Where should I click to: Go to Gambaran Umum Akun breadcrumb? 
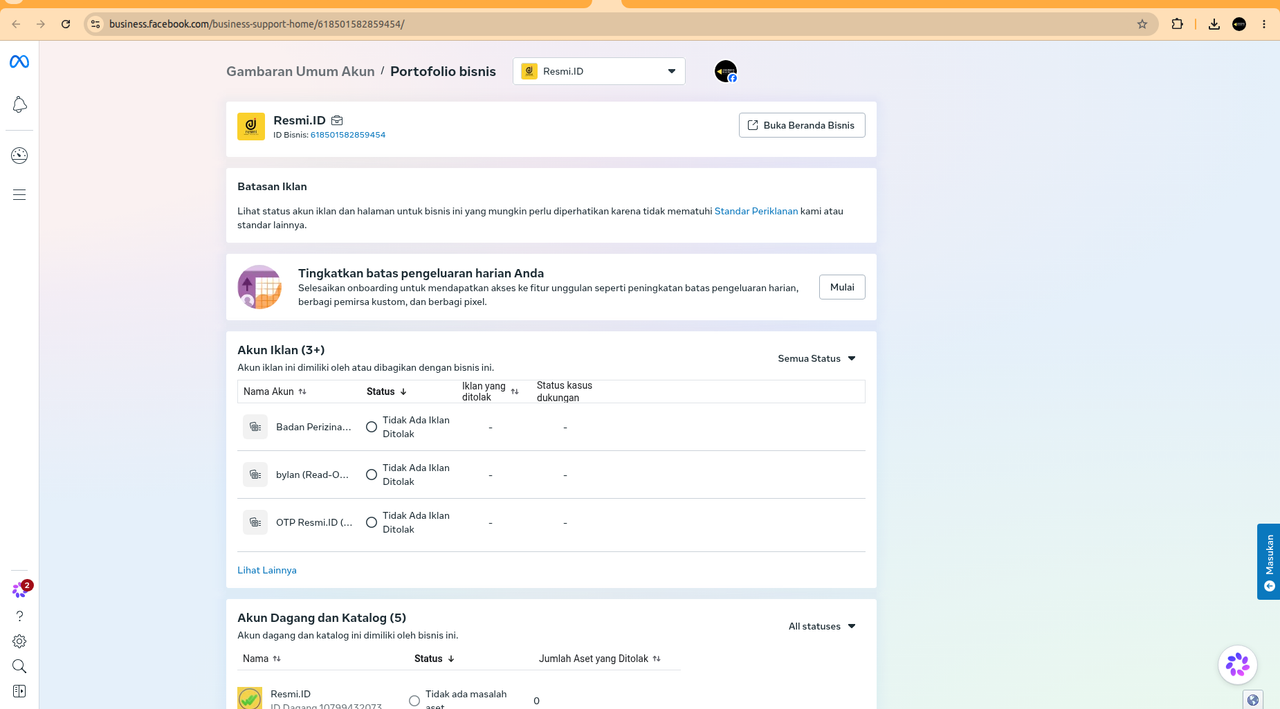coord(300,71)
